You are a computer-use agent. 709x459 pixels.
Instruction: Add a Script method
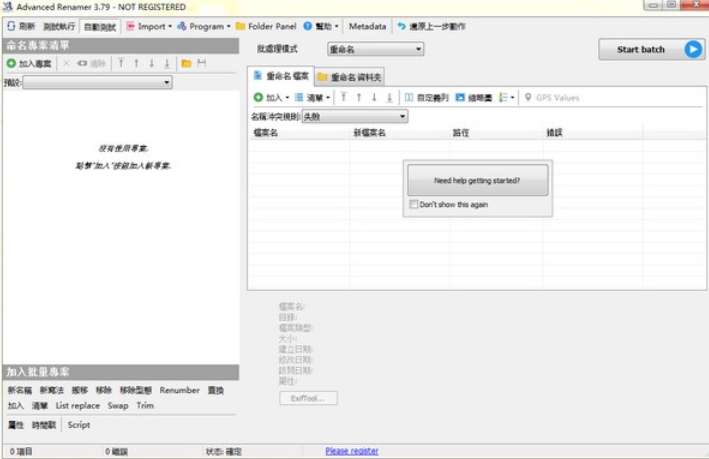coord(79,425)
